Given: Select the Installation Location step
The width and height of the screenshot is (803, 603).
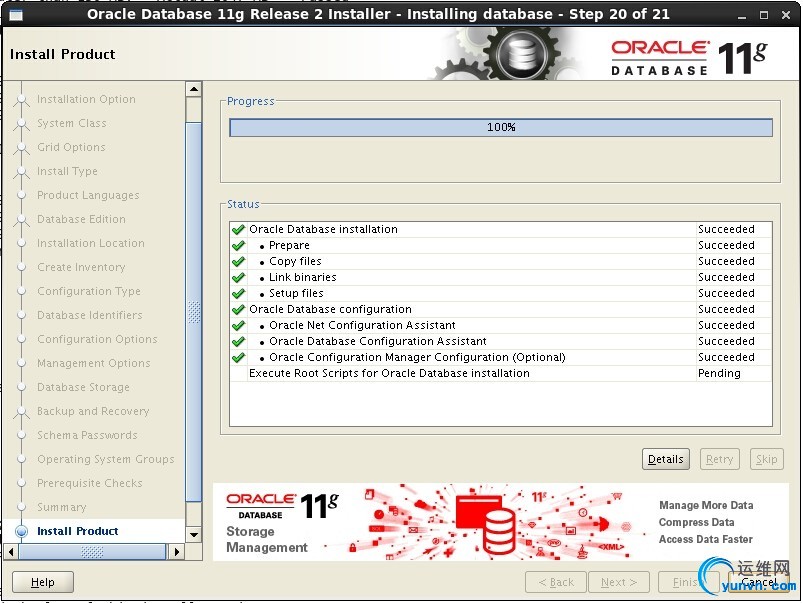Looking at the screenshot, I should pyautogui.click(x=91, y=243).
